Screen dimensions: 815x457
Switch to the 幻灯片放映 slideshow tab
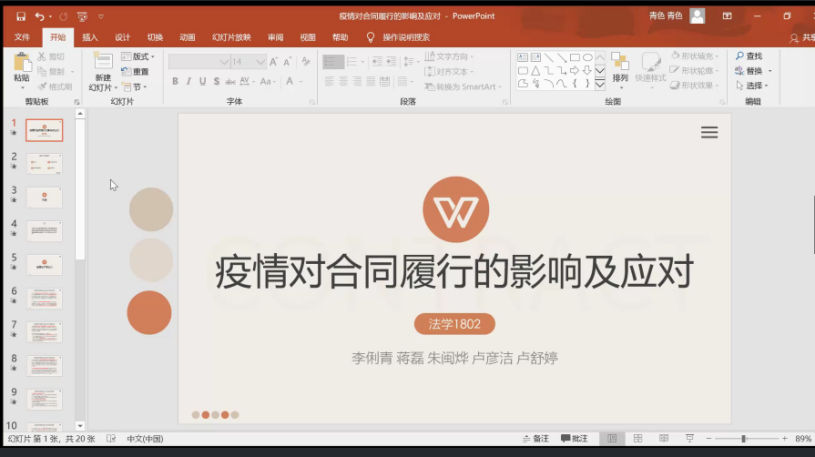231,37
